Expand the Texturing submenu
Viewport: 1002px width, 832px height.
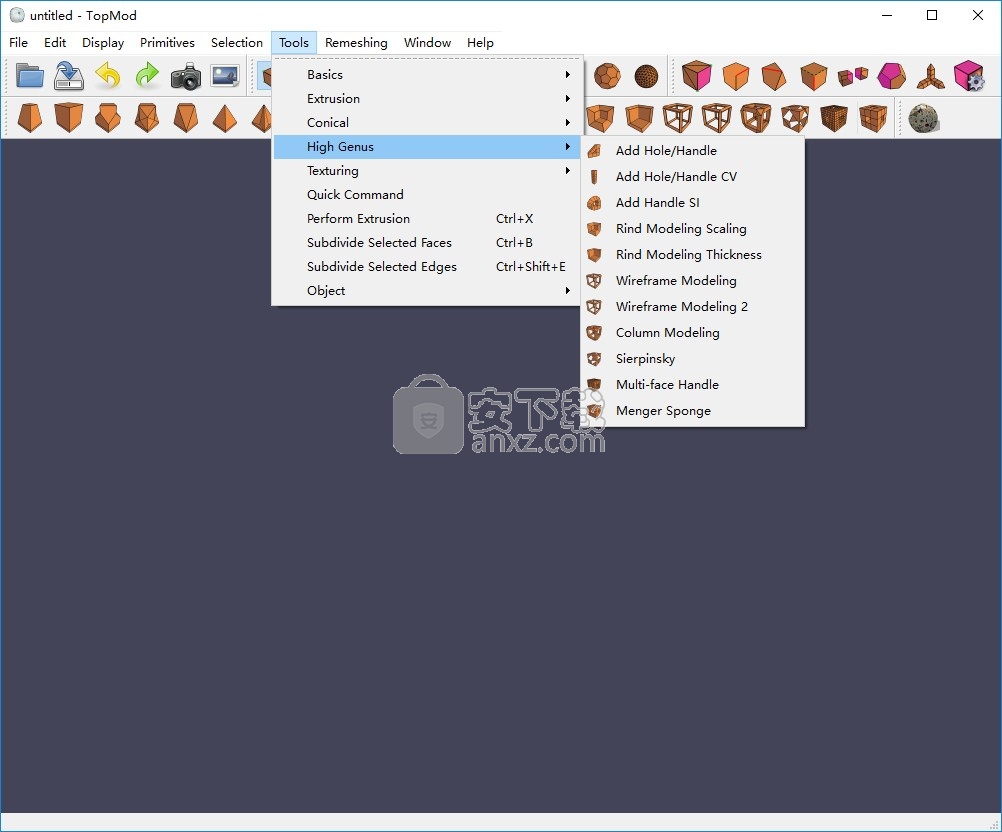tap(428, 171)
